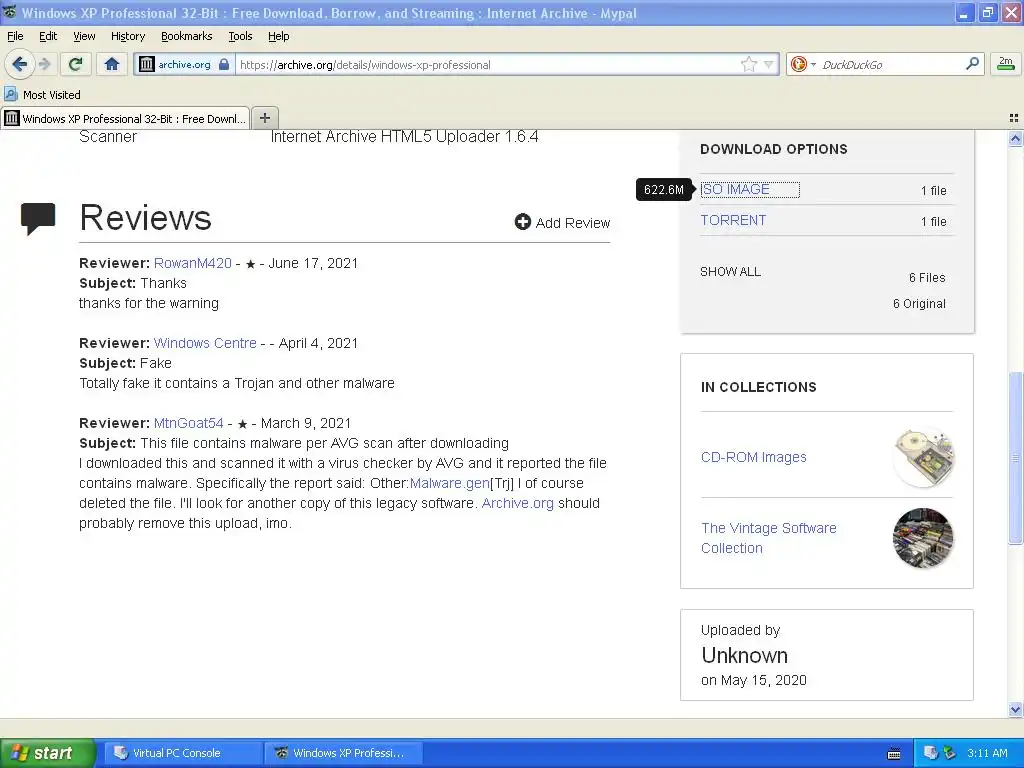Click the Forward navigation arrow

(x=45, y=64)
